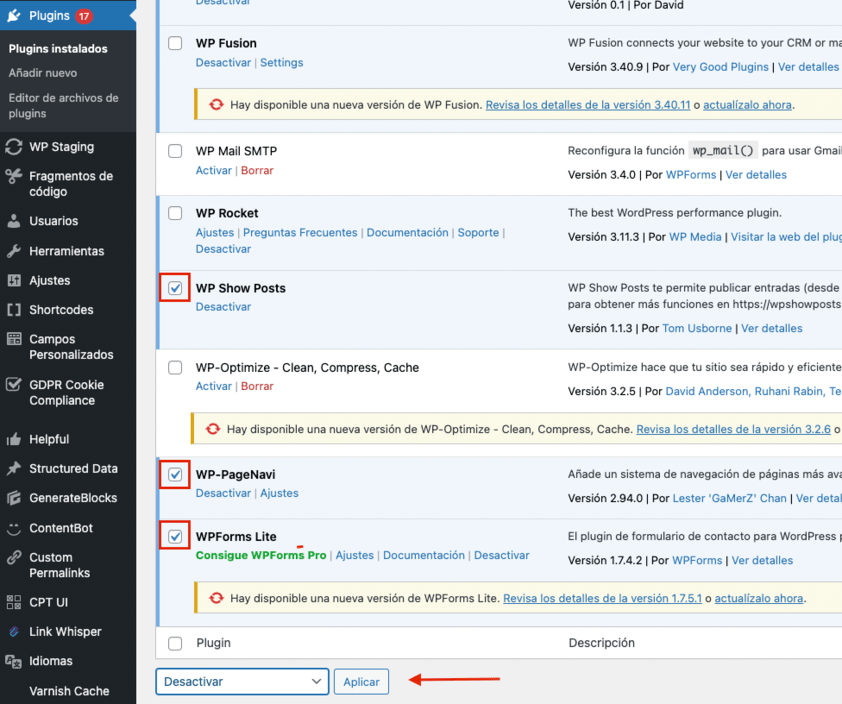Click the WPForms Lite update refresh icon
842x704 pixels.
[x=216, y=598]
